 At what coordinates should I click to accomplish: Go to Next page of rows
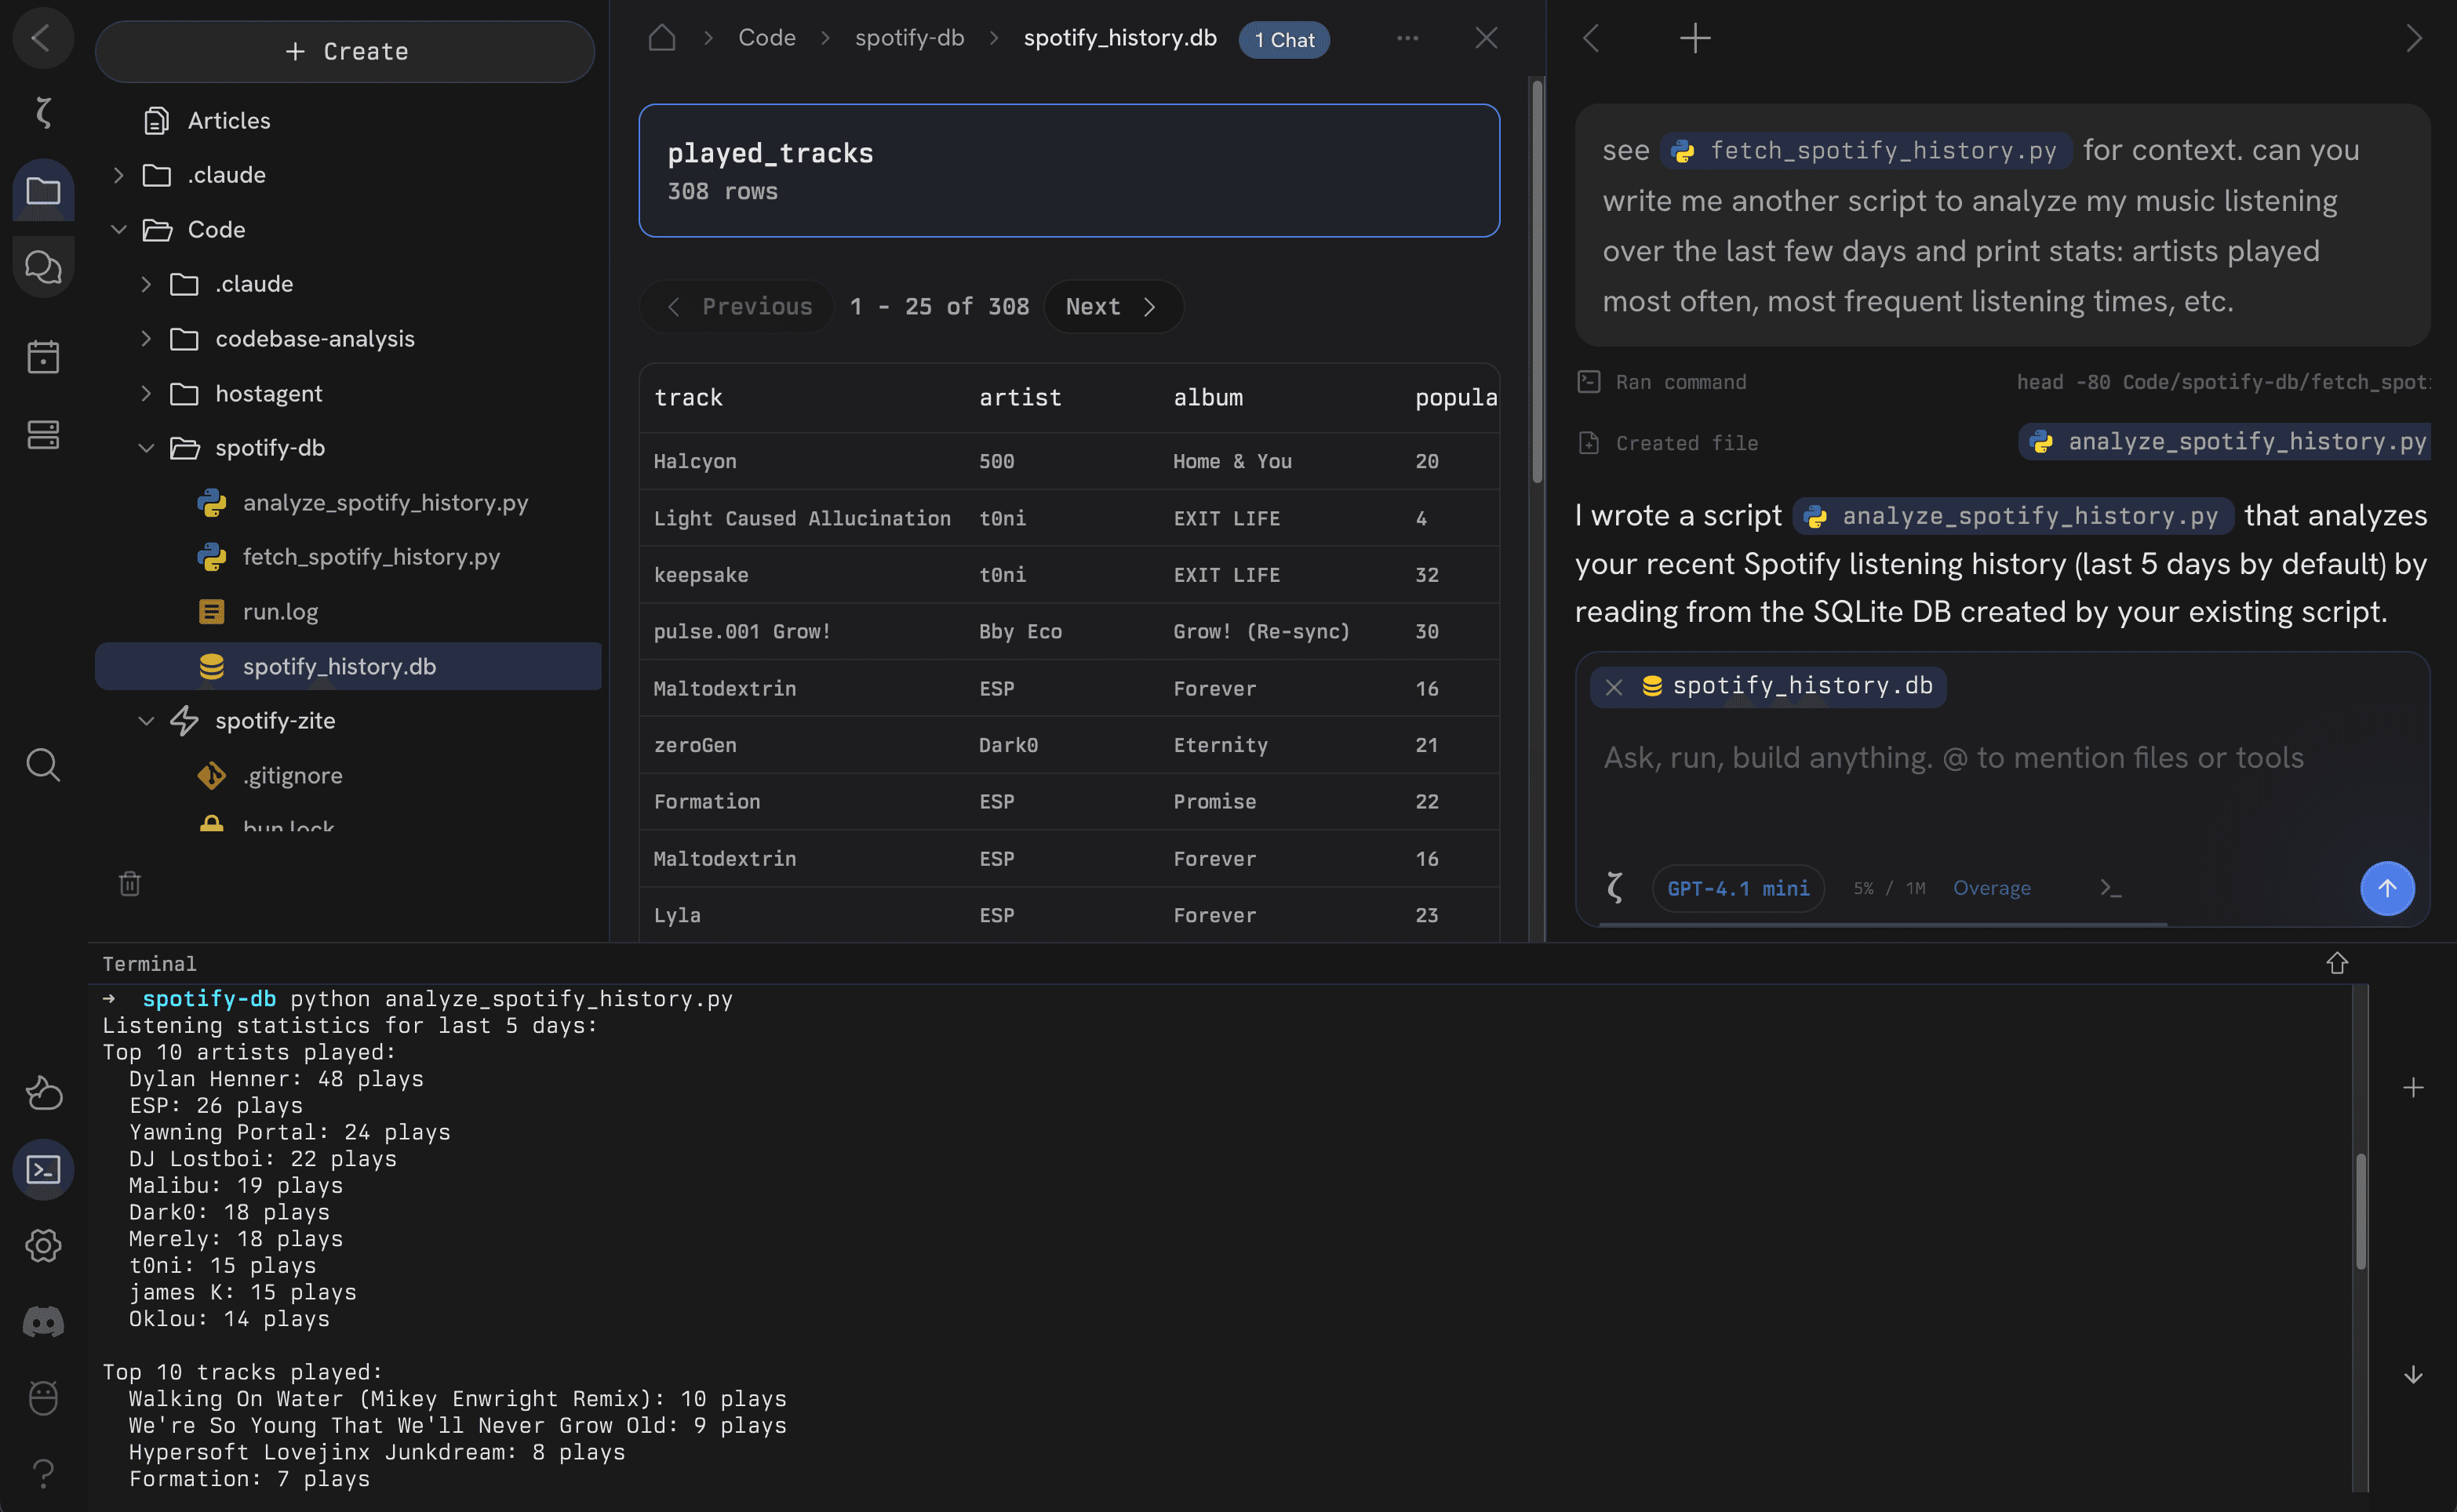click(x=1113, y=306)
